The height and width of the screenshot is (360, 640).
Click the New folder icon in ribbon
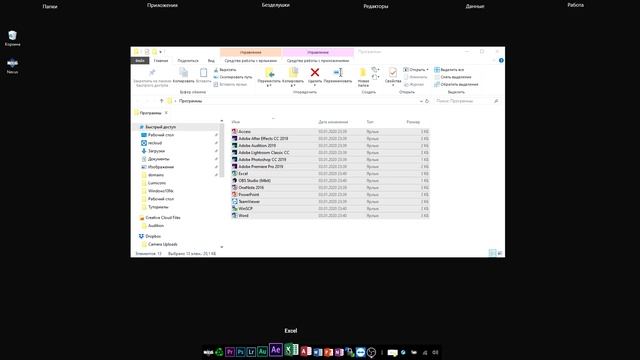pos(363,73)
